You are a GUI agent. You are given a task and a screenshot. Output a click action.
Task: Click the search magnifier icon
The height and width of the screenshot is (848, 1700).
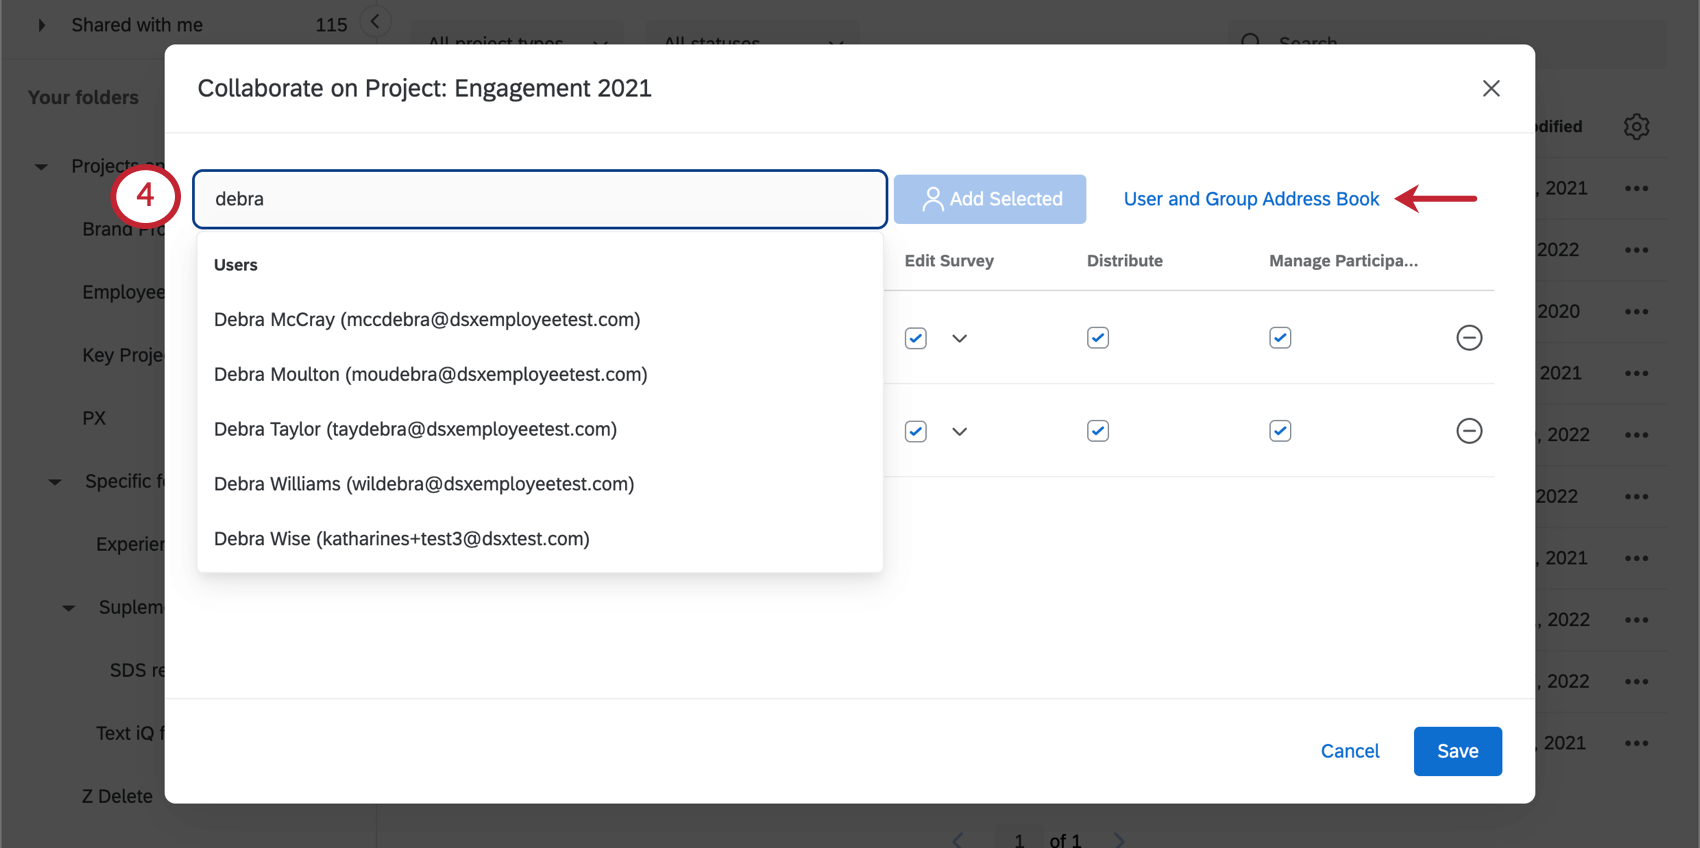click(x=1250, y=42)
